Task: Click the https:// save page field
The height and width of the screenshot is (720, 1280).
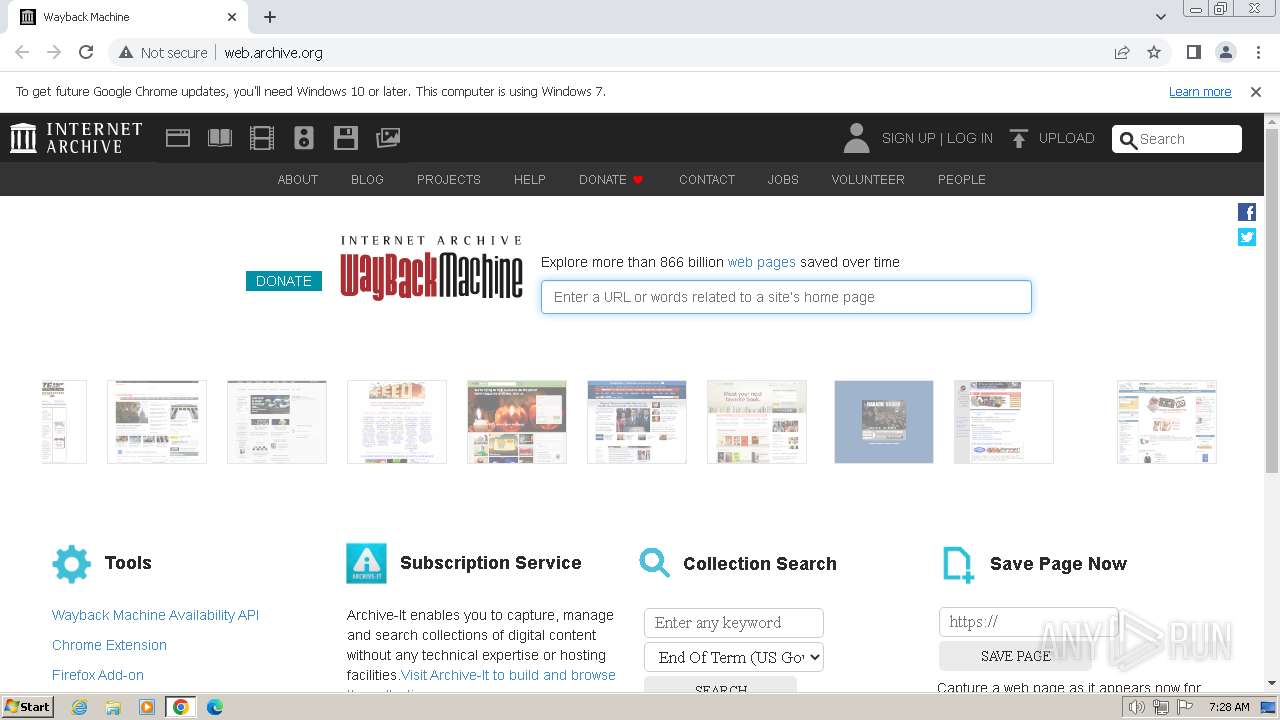Action: (x=1028, y=622)
